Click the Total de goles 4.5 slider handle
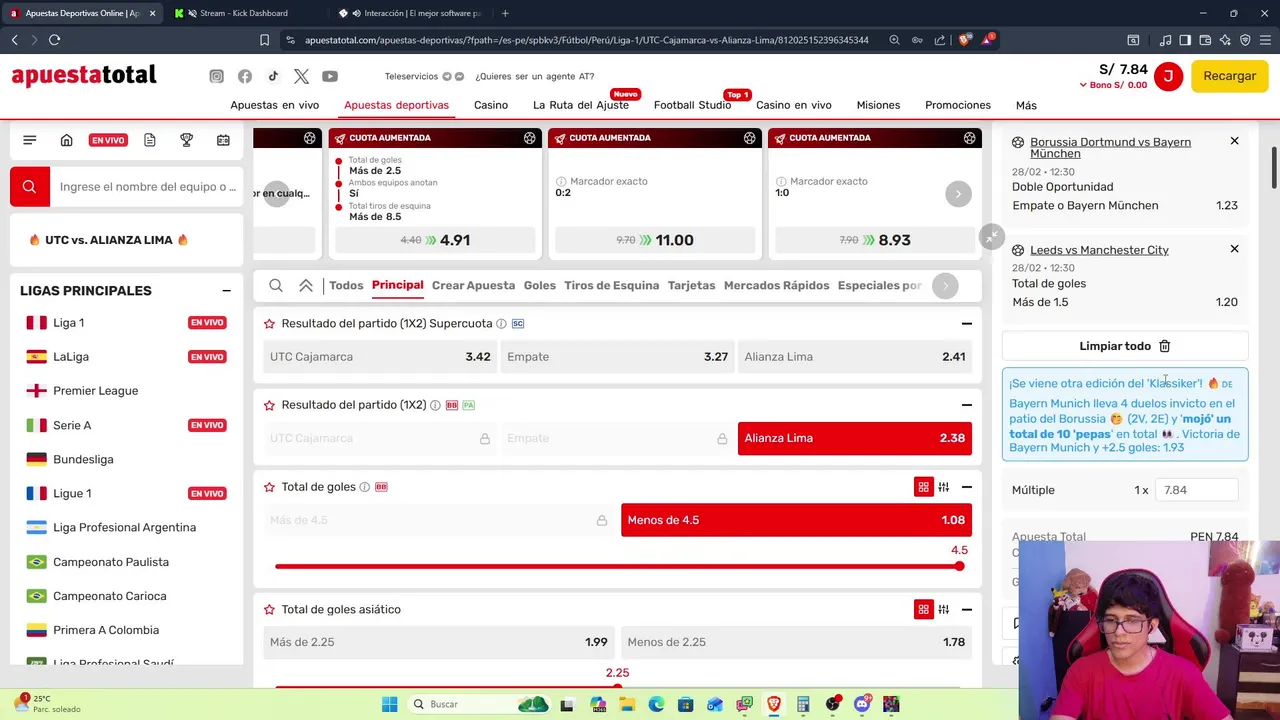The width and height of the screenshot is (1280, 720). [x=959, y=567]
